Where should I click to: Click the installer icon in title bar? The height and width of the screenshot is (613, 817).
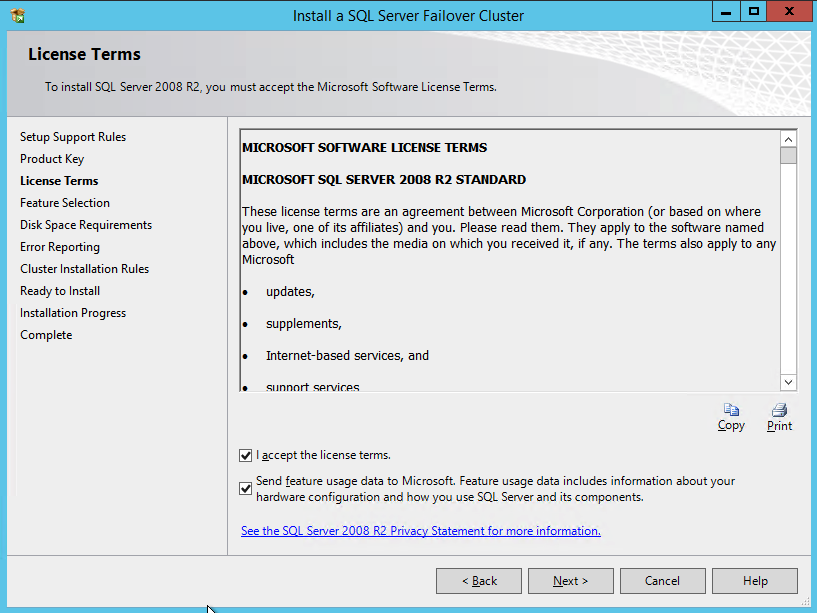[17, 15]
